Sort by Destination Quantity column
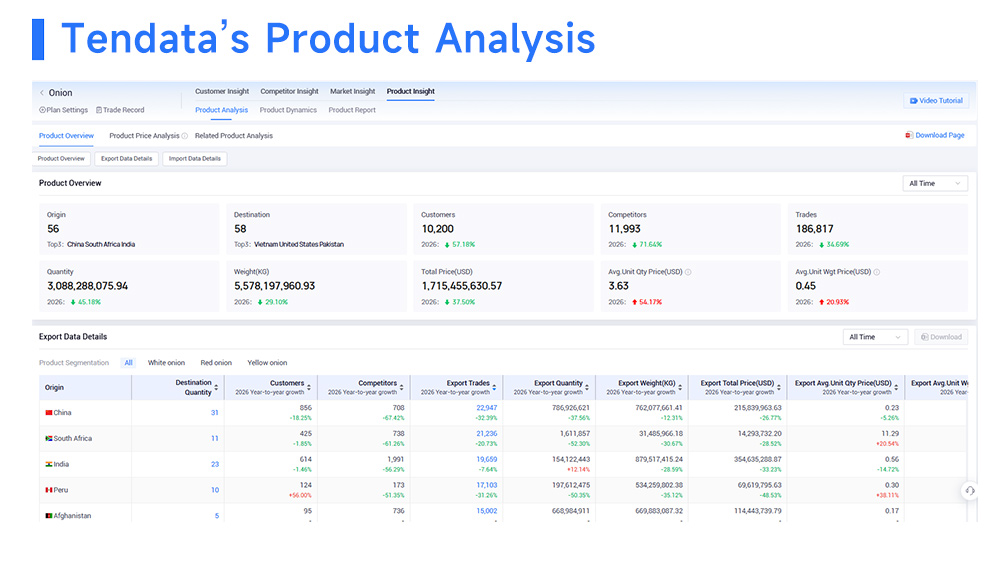The height and width of the screenshot is (567, 996). pyautogui.click(x=216, y=387)
